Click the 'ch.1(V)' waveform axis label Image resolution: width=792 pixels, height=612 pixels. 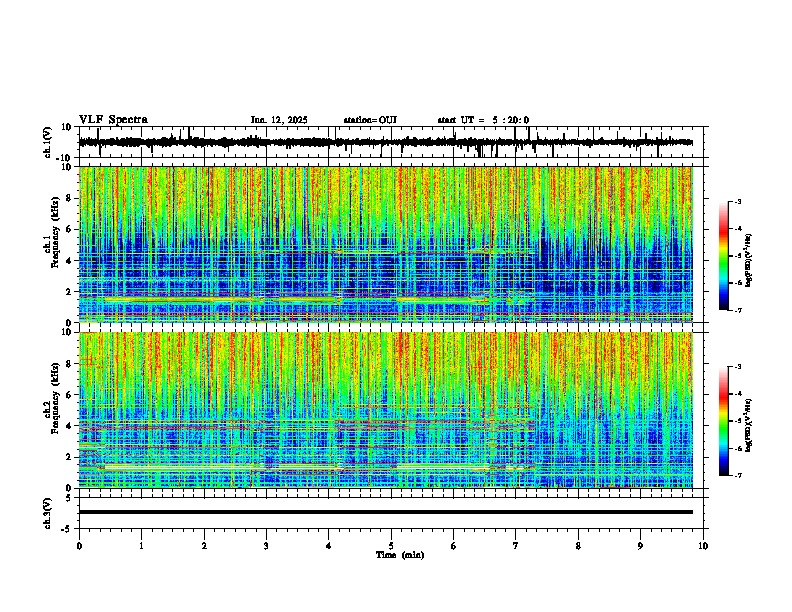point(48,142)
